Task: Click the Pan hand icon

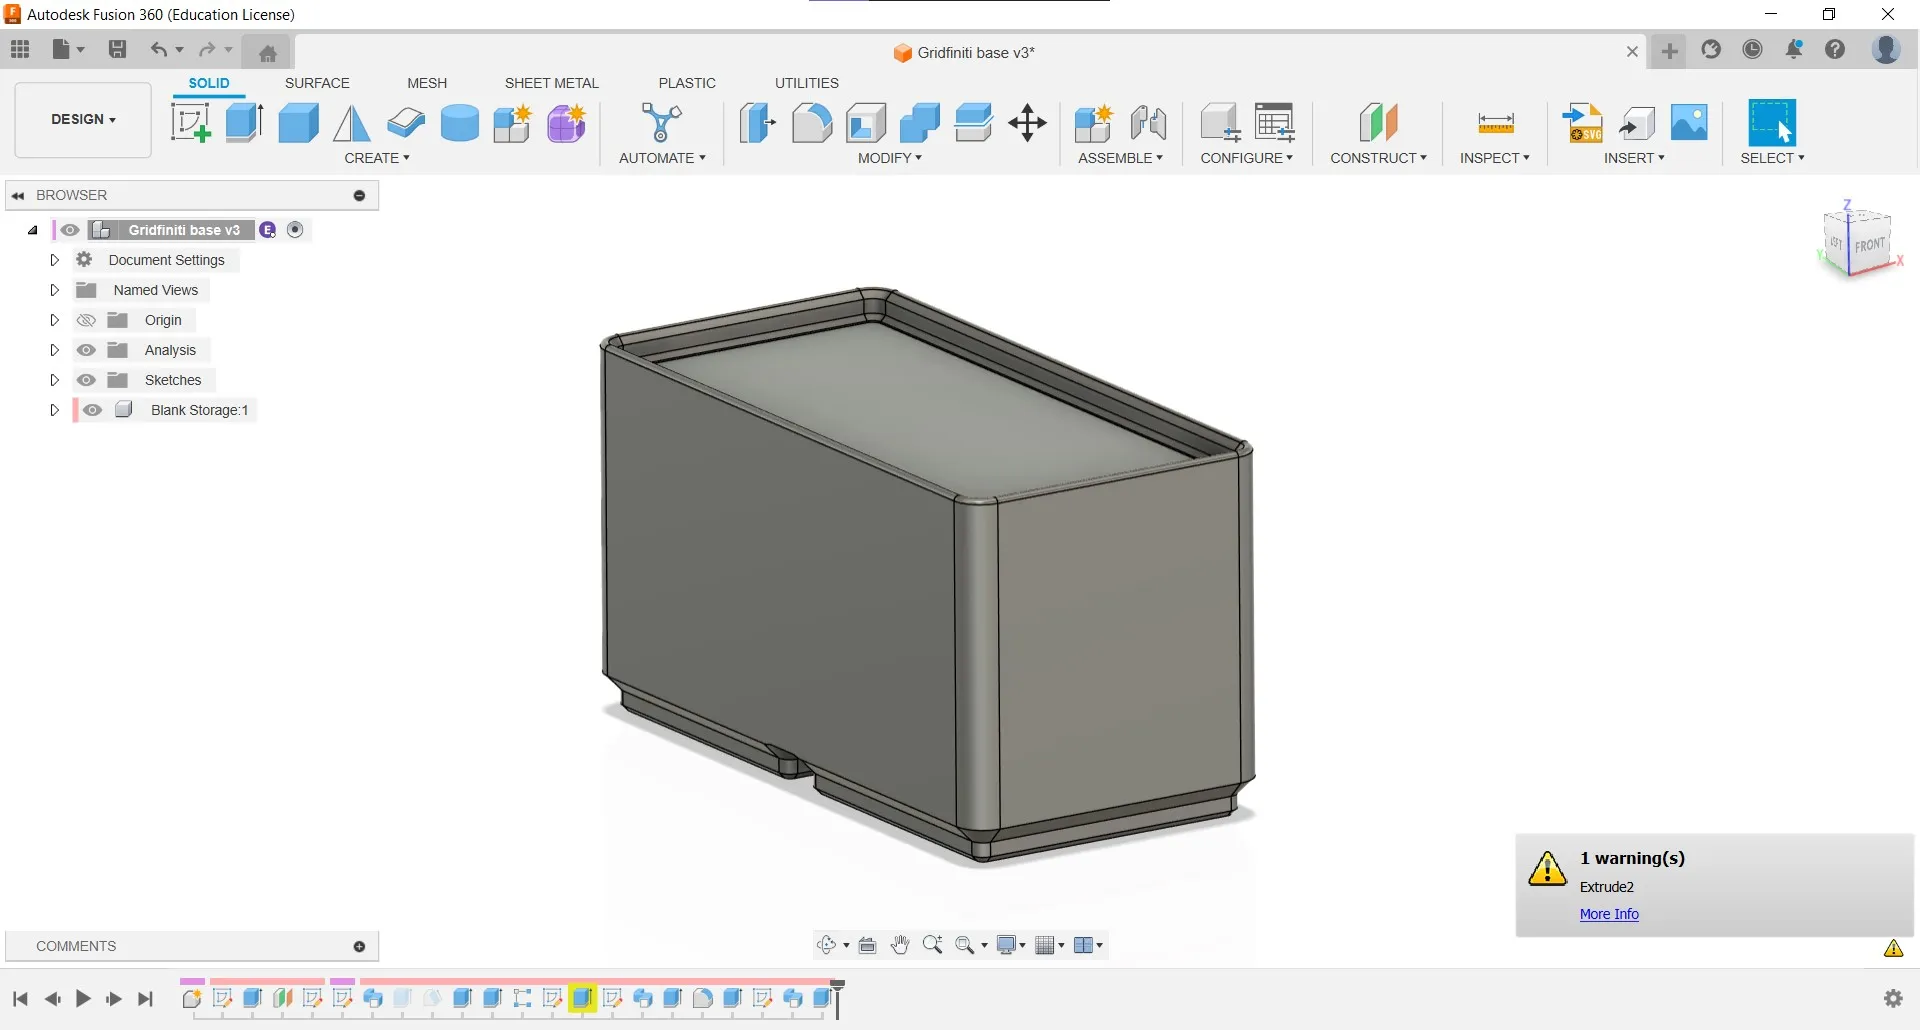Action: [x=900, y=945]
